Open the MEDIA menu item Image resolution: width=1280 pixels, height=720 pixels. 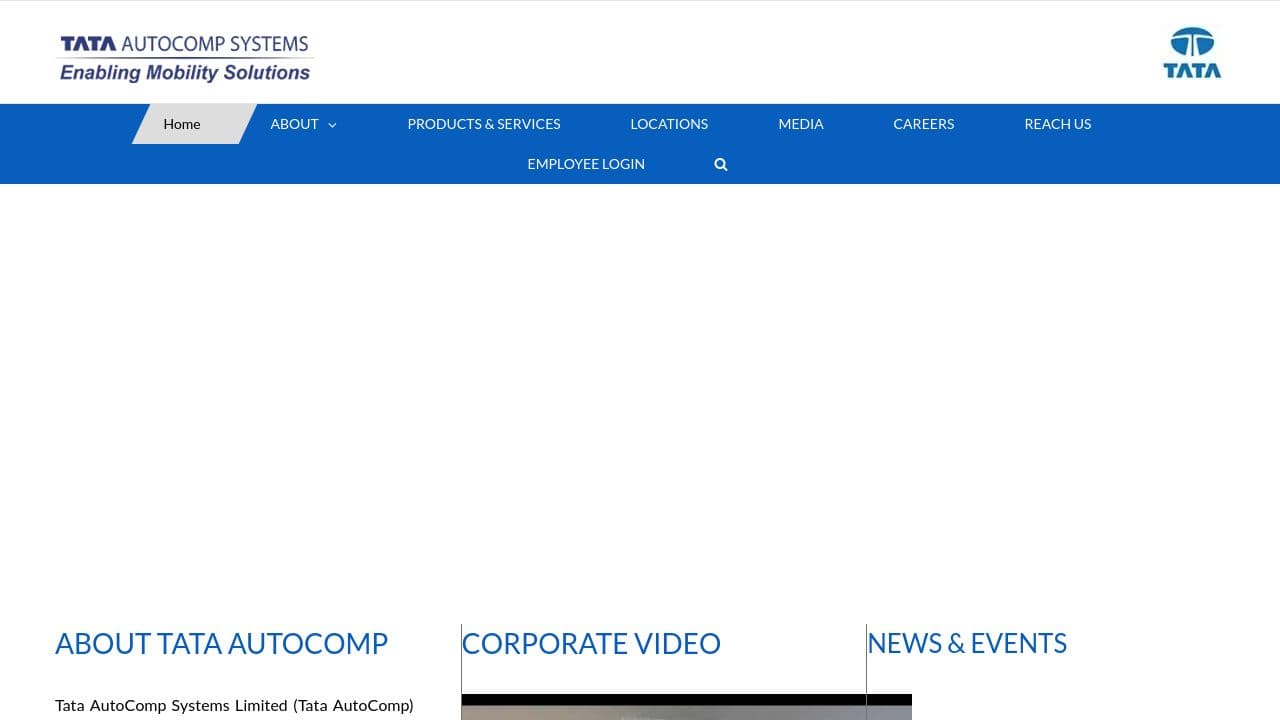point(801,124)
